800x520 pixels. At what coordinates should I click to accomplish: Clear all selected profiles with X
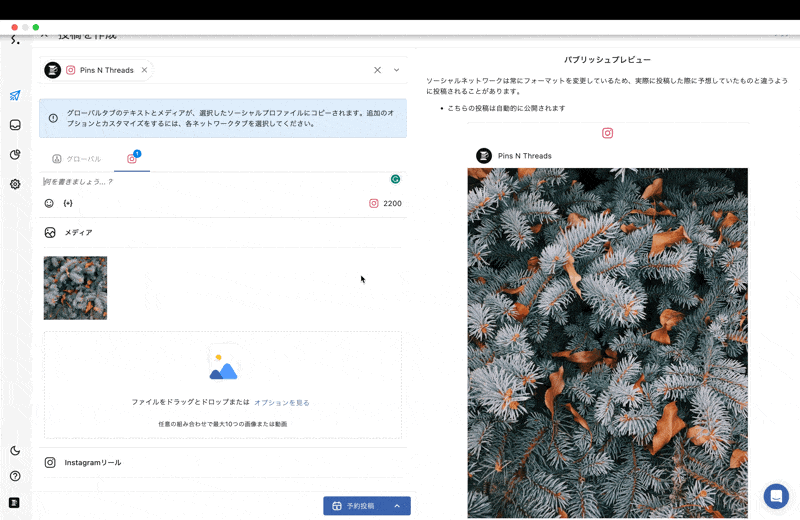pos(377,70)
